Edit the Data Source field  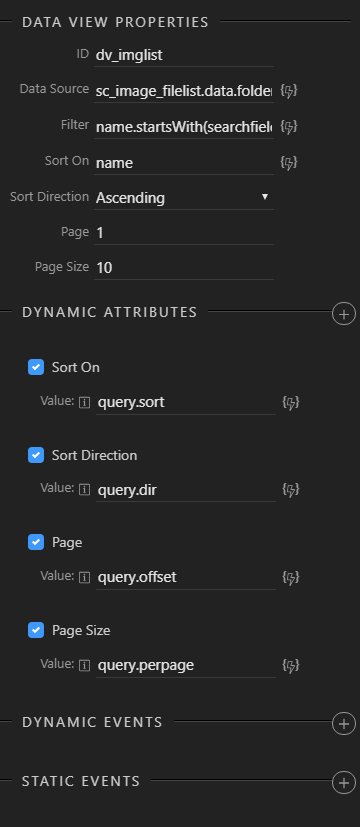pyautogui.click(x=184, y=91)
